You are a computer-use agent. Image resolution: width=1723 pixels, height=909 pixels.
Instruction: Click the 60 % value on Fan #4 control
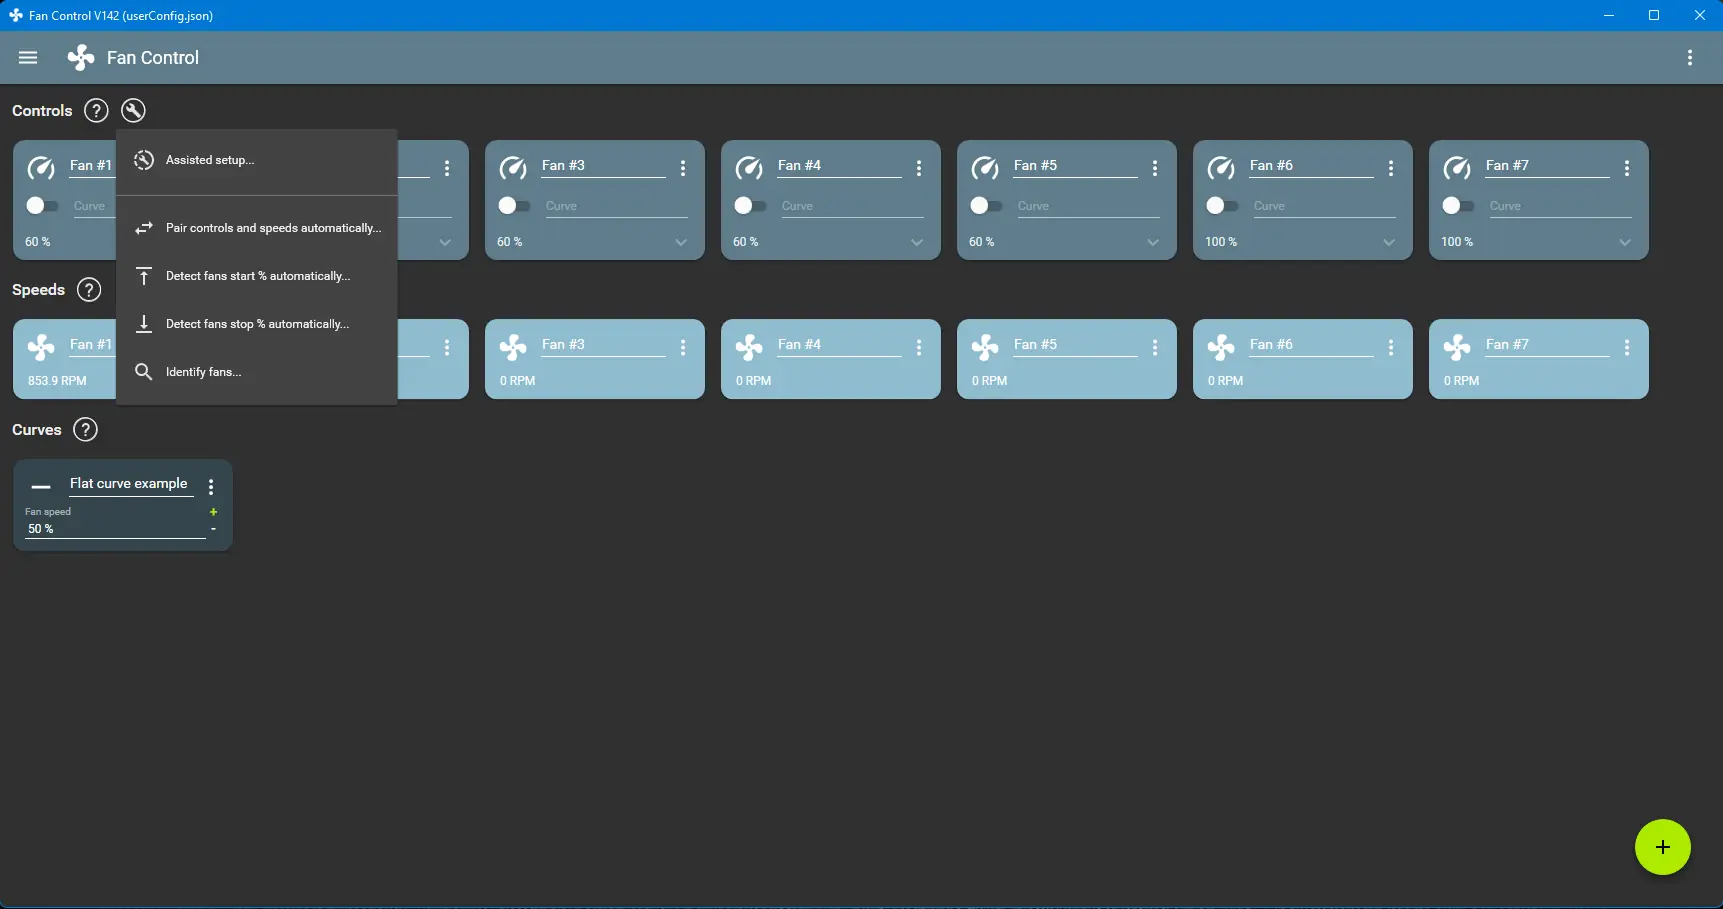pos(746,242)
